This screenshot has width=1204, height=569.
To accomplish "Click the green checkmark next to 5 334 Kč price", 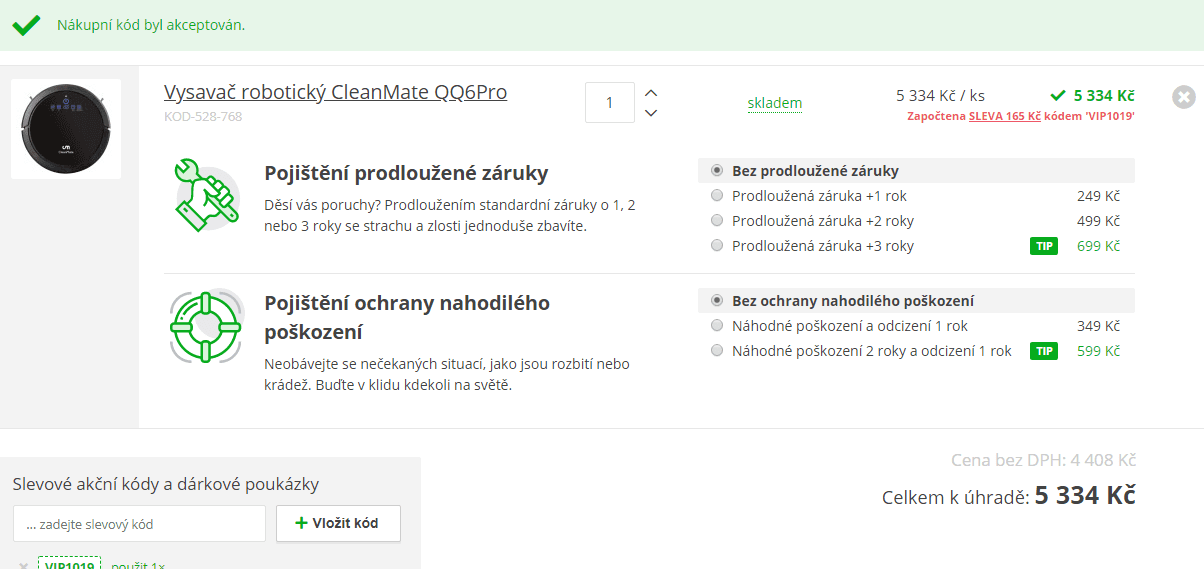I will click(x=1058, y=96).
